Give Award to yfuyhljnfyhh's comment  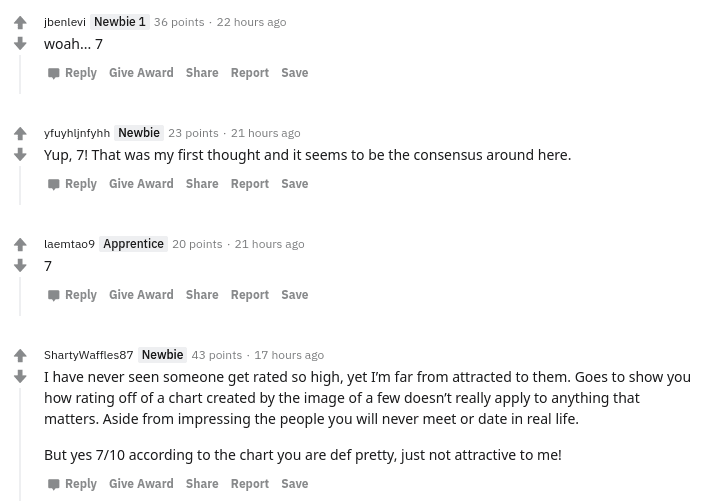[x=141, y=184]
